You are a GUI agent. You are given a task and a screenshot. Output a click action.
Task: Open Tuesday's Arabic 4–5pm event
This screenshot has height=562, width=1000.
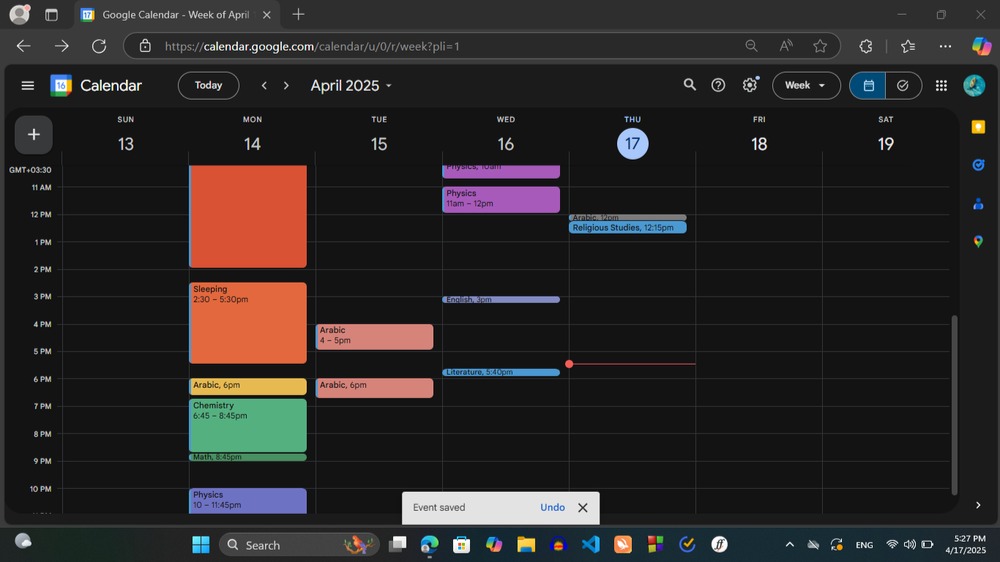pyautogui.click(x=374, y=336)
